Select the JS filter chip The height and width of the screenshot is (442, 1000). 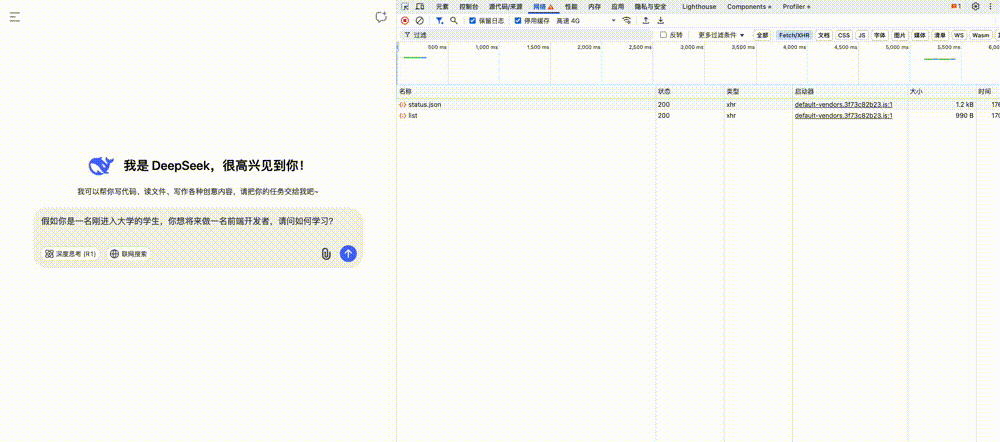(862, 35)
